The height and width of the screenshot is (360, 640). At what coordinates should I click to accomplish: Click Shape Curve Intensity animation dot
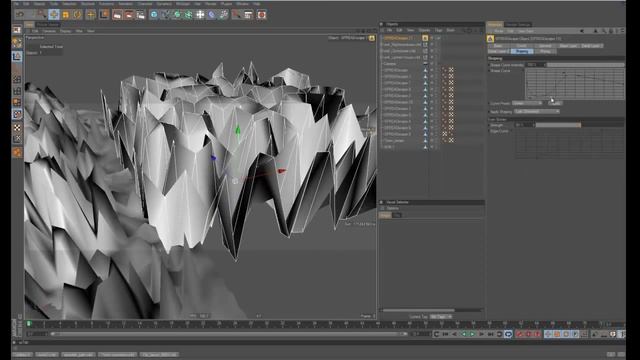tap(489, 65)
